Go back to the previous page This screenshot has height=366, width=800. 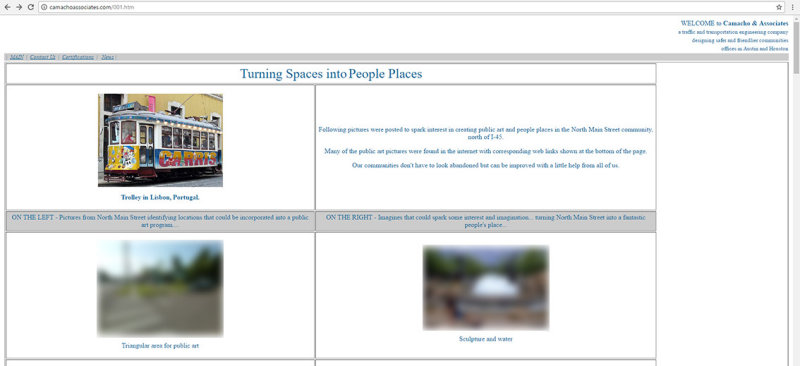(7, 7)
